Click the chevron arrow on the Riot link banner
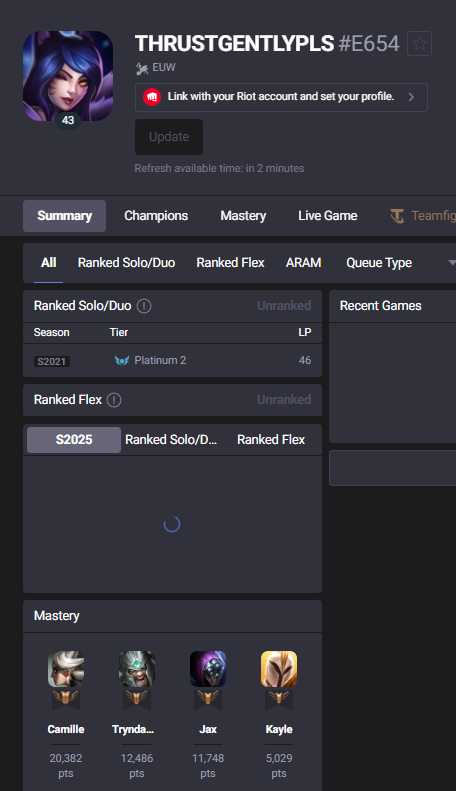This screenshot has width=456, height=791. click(x=411, y=97)
